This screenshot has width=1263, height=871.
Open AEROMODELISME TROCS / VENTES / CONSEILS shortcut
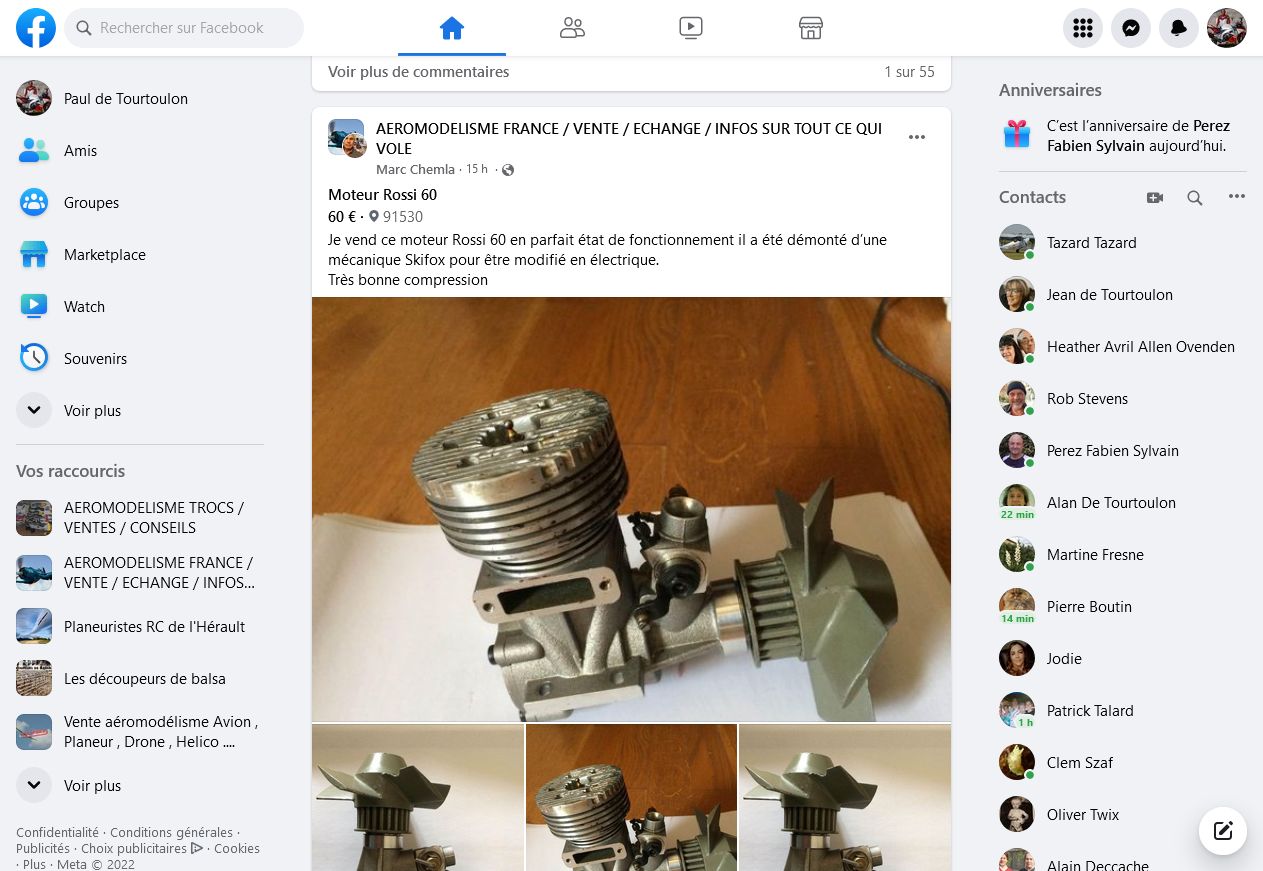(140, 517)
